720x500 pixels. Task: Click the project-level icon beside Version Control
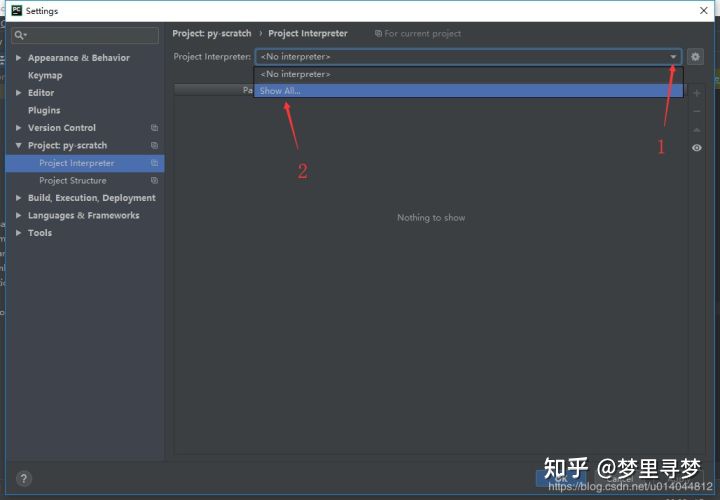154,128
